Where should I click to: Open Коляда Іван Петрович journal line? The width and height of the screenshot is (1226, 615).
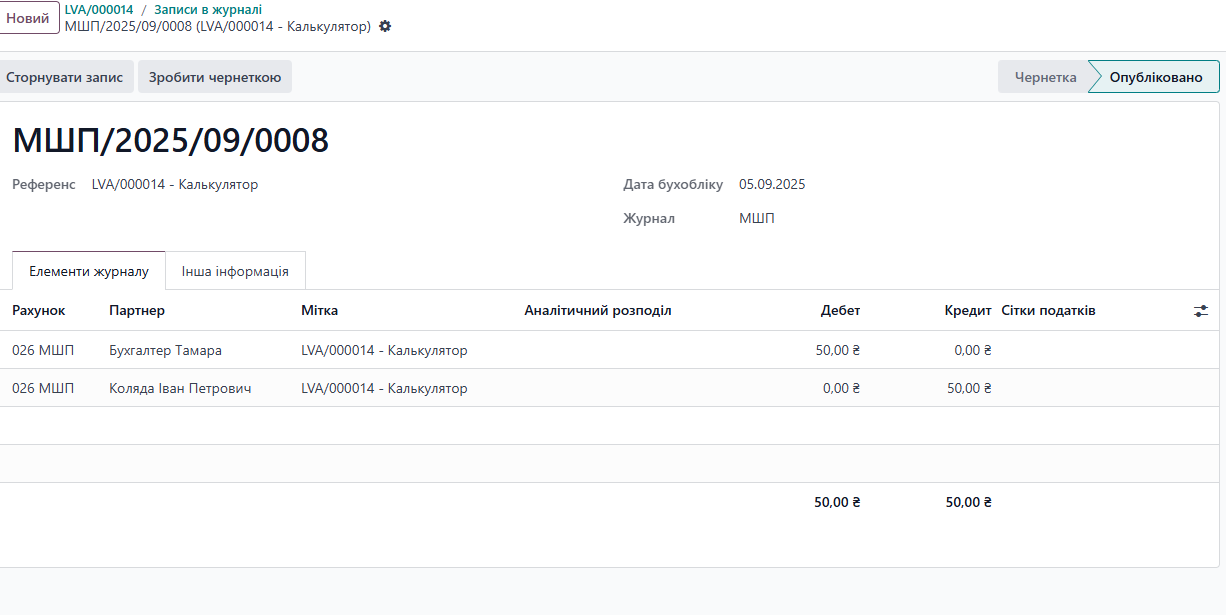(x=180, y=388)
